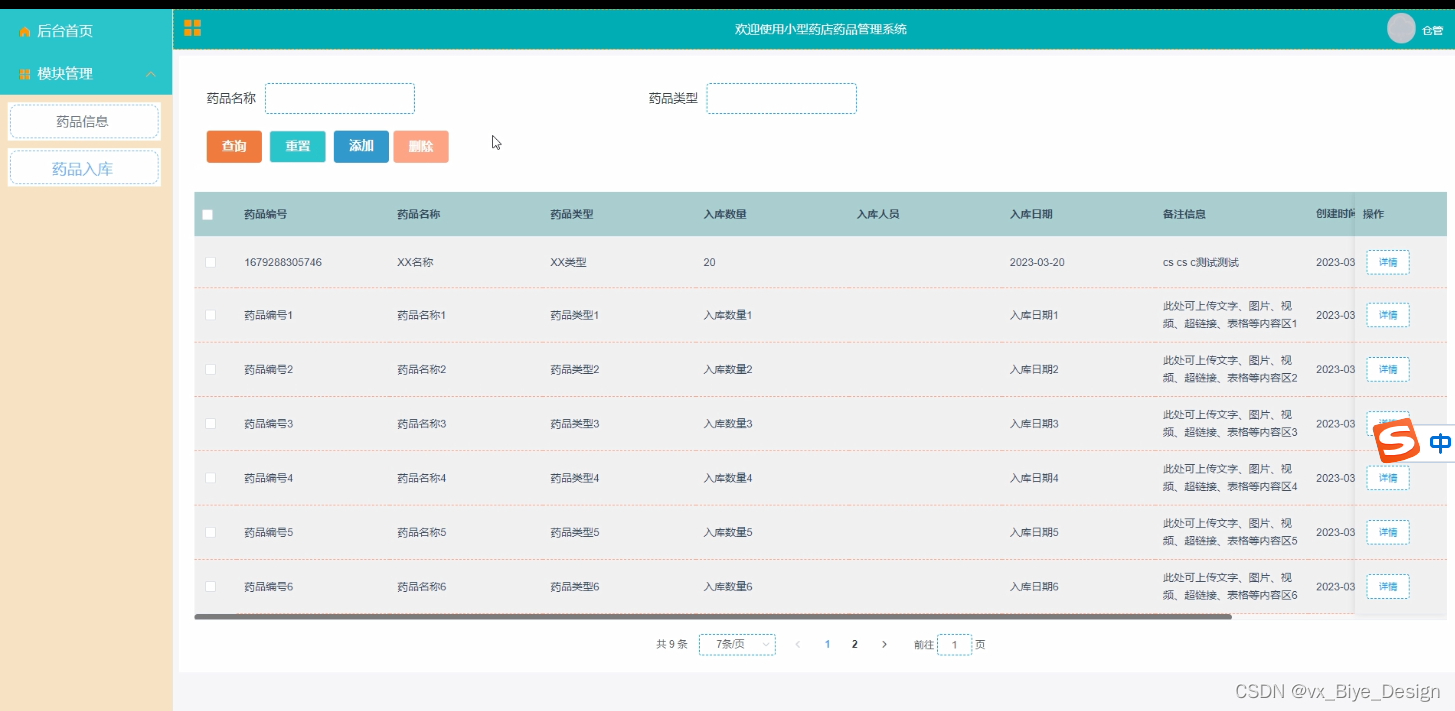Click the orange 查询 button
The width and height of the screenshot is (1455, 711).
(x=234, y=146)
